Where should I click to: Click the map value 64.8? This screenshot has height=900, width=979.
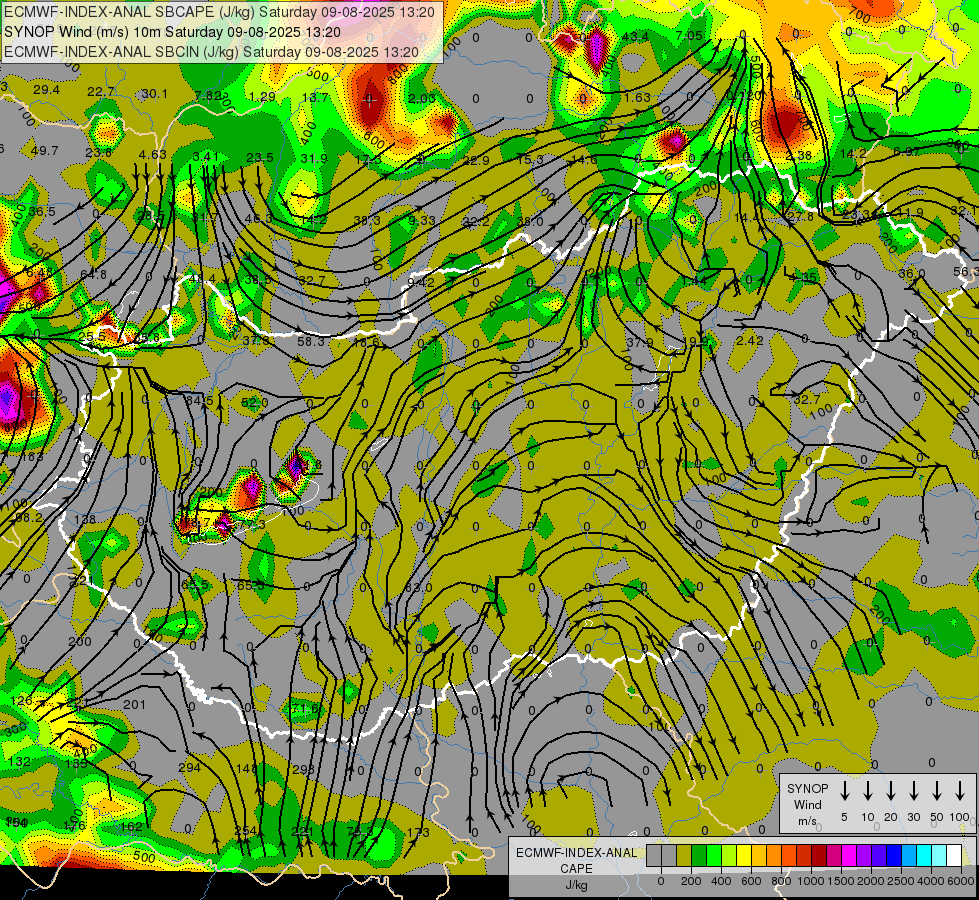pyautogui.click(x=93, y=274)
